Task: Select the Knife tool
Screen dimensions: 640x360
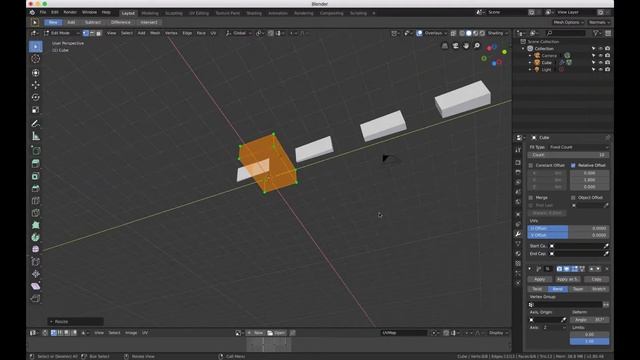Action: tap(36, 213)
